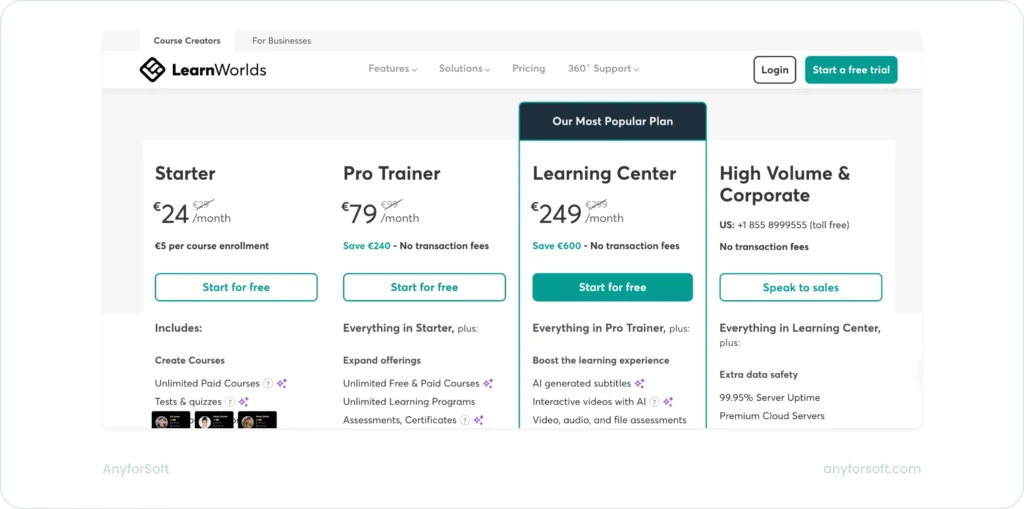Screen dimensions: 1024x509
Task: Click the LearnWorlds logo
Action: (x=203, y=69)
